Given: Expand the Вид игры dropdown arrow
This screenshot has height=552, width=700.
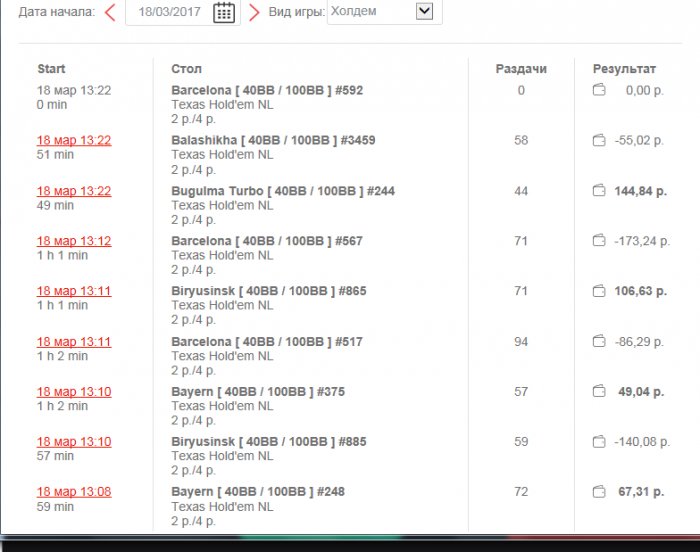Looking at the screenshot, I should click(424, 11).
